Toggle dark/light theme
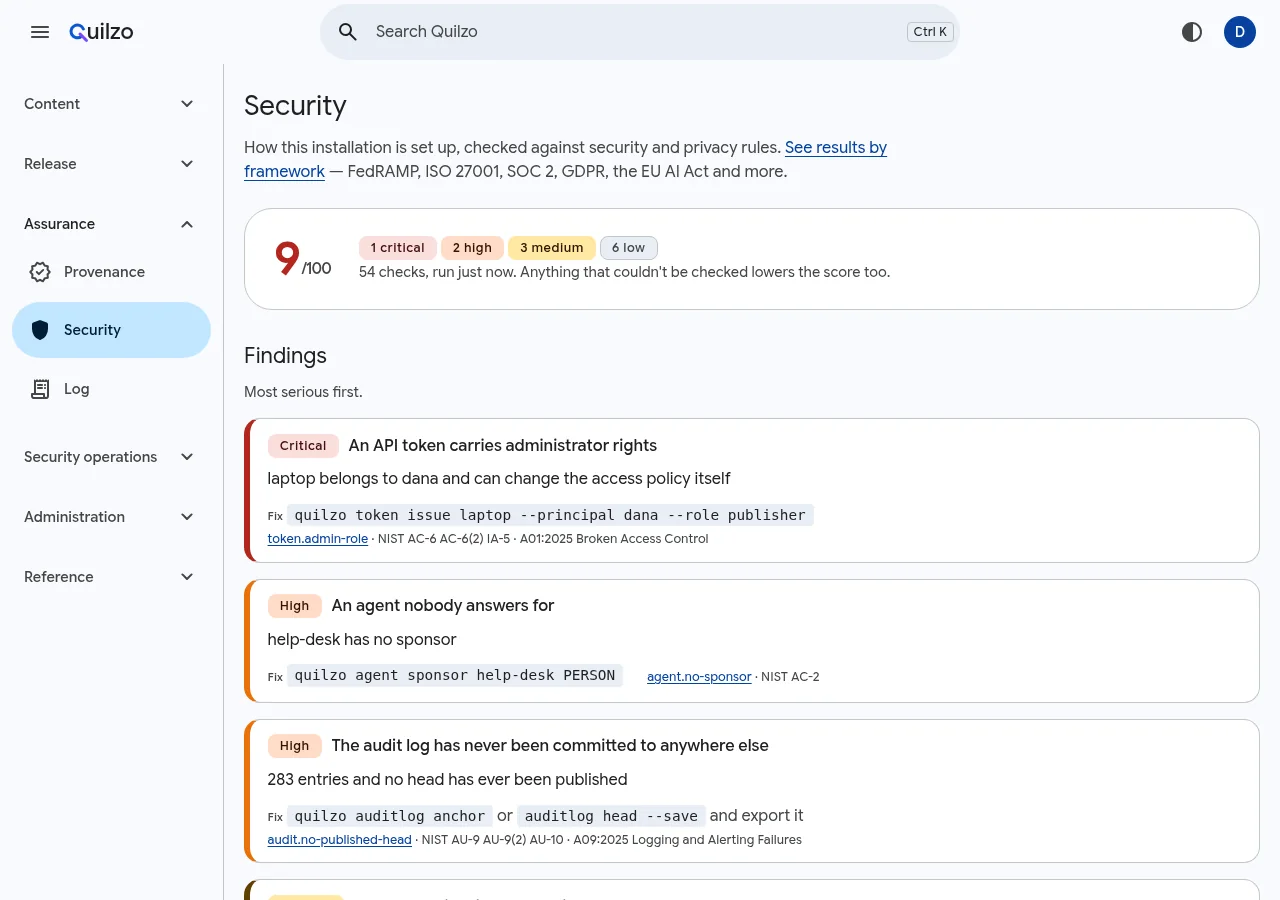 coord(1192,32)
